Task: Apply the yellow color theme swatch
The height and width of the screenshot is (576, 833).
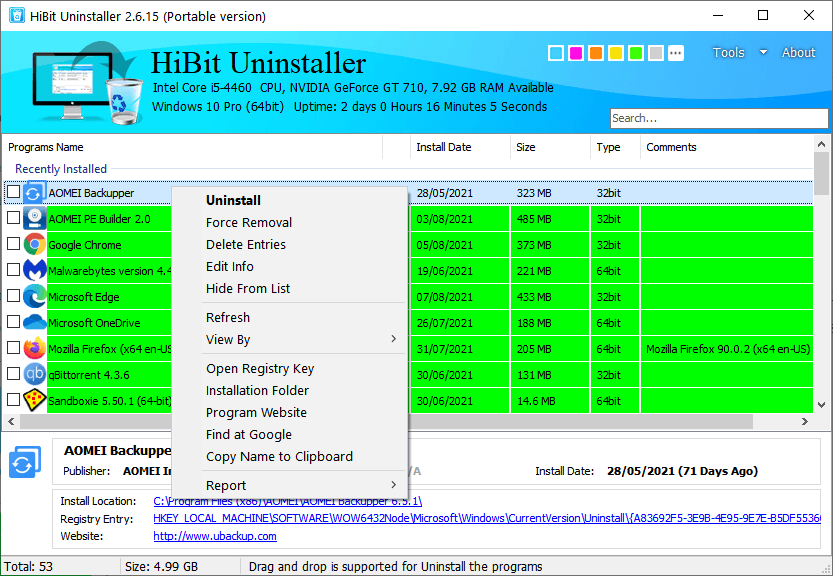Action: point(616,53)
